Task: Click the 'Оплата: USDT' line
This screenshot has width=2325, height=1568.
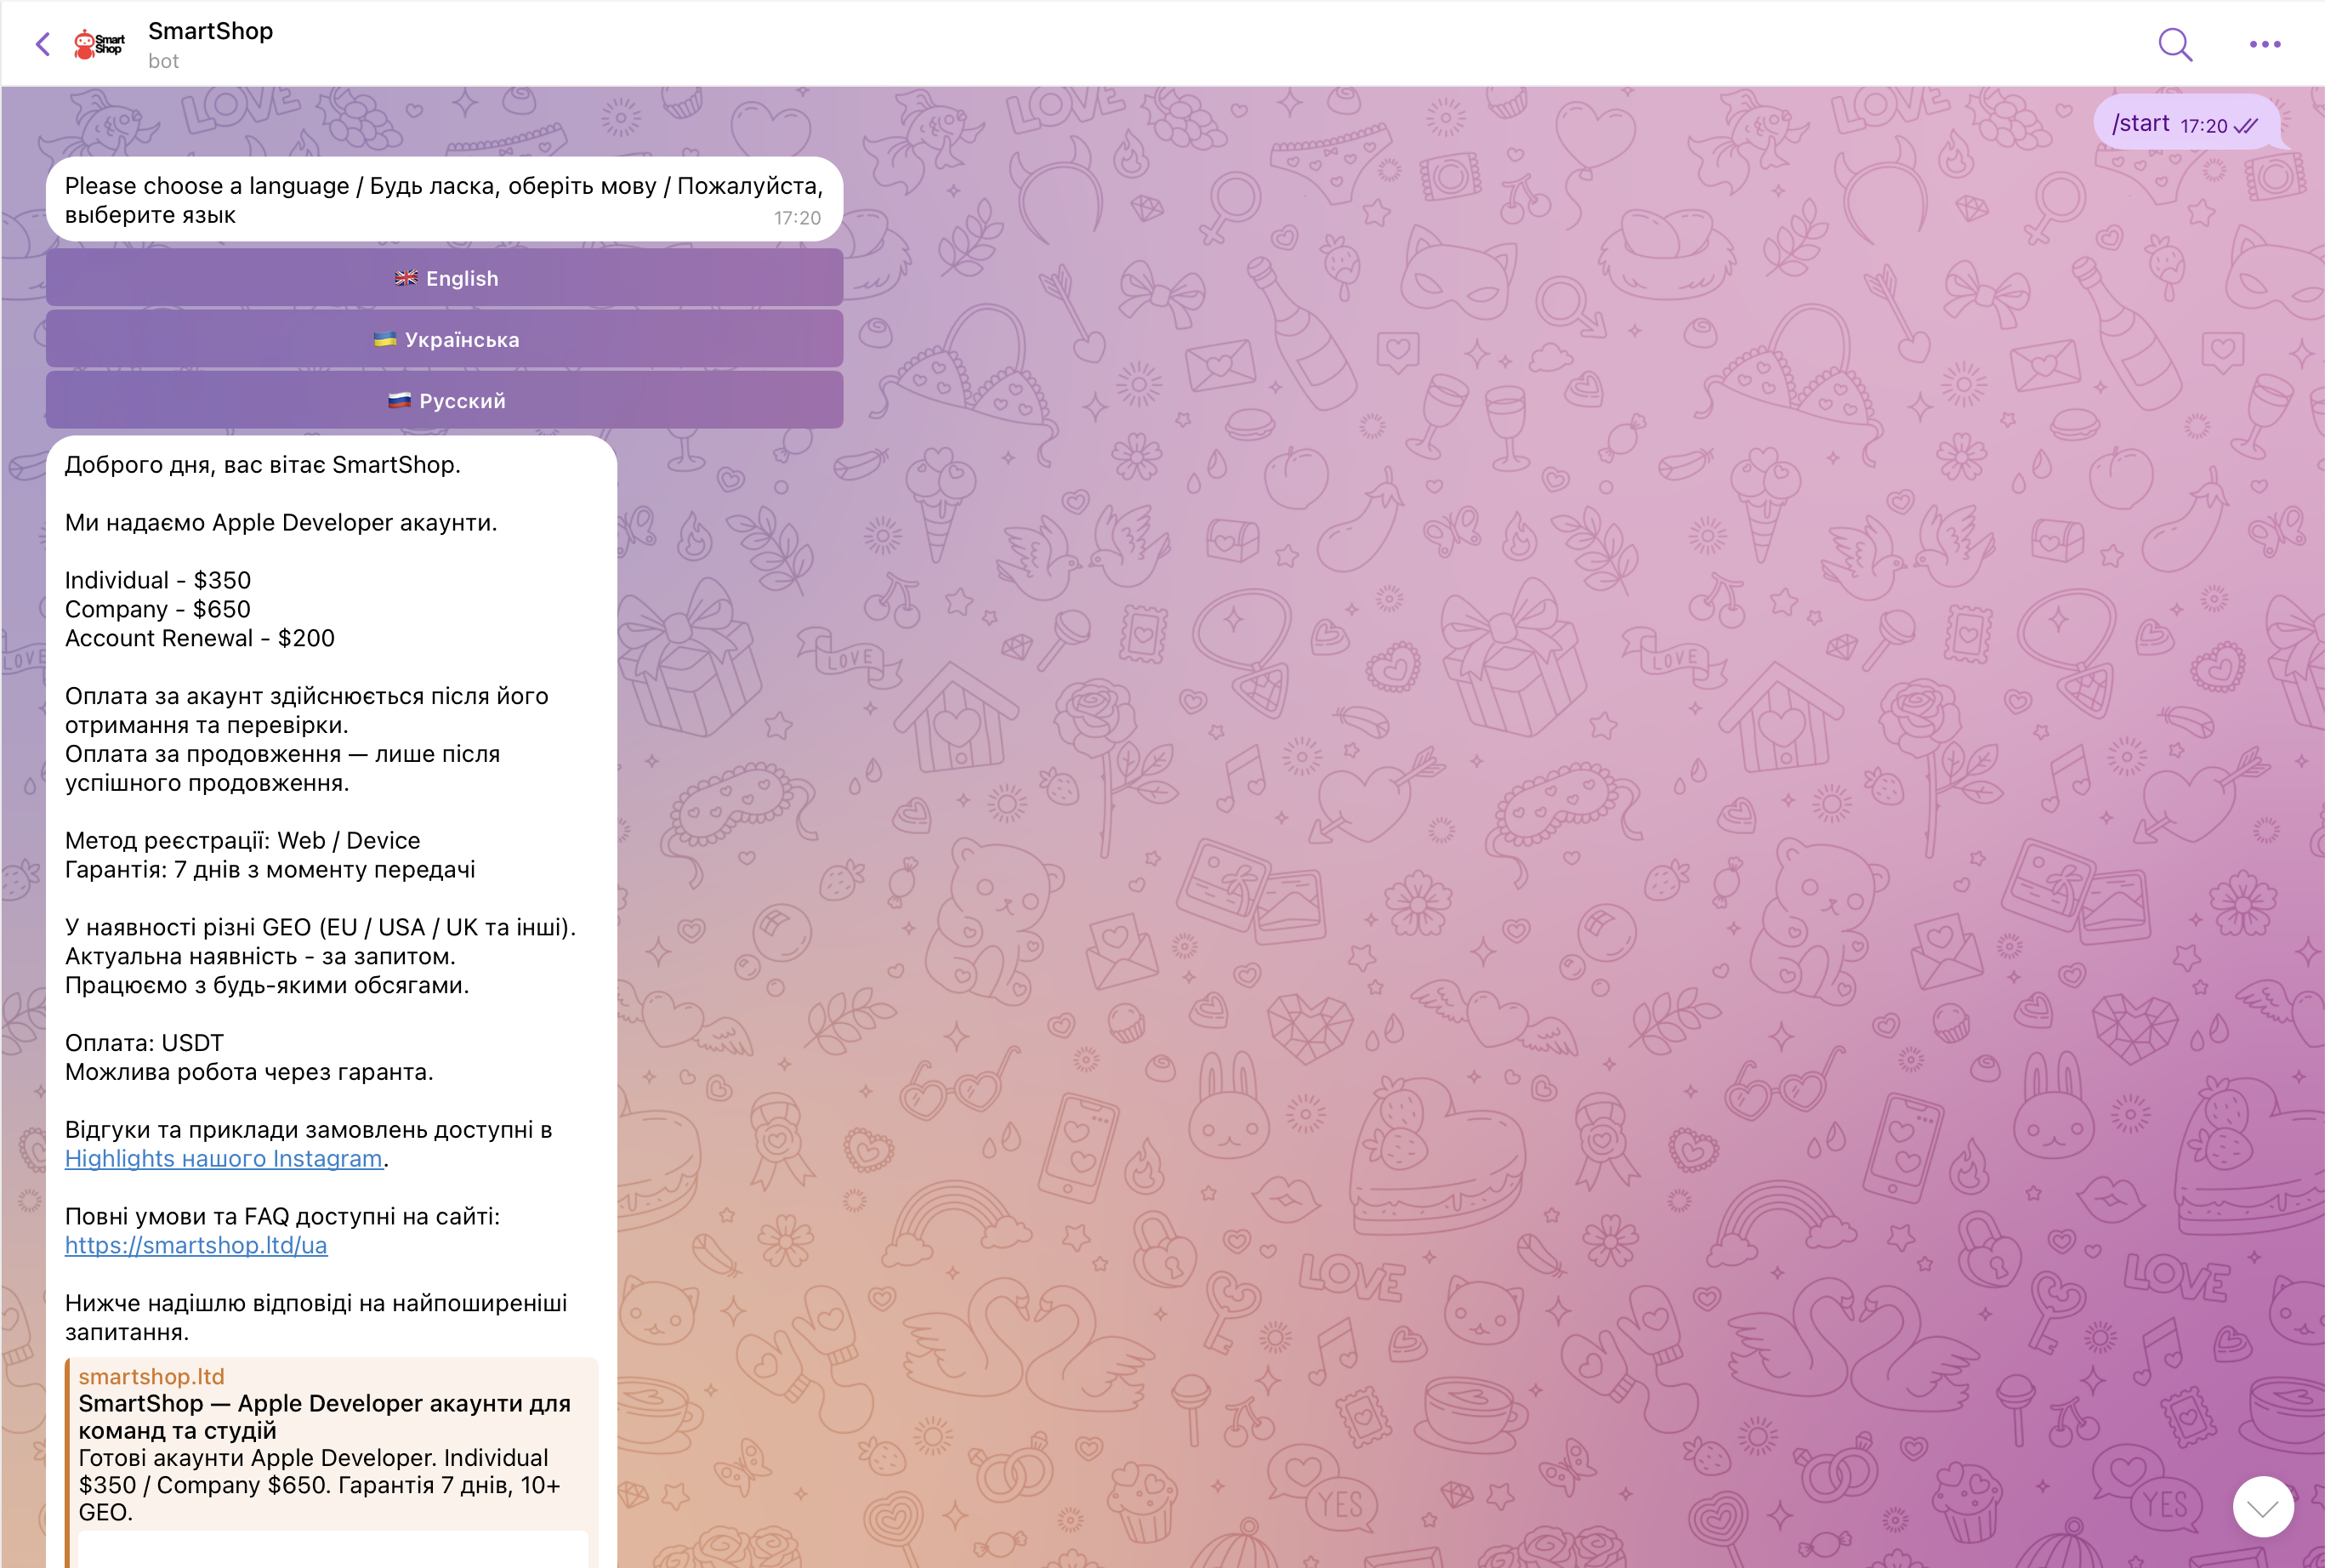Action: click(x=144, y=1042)
